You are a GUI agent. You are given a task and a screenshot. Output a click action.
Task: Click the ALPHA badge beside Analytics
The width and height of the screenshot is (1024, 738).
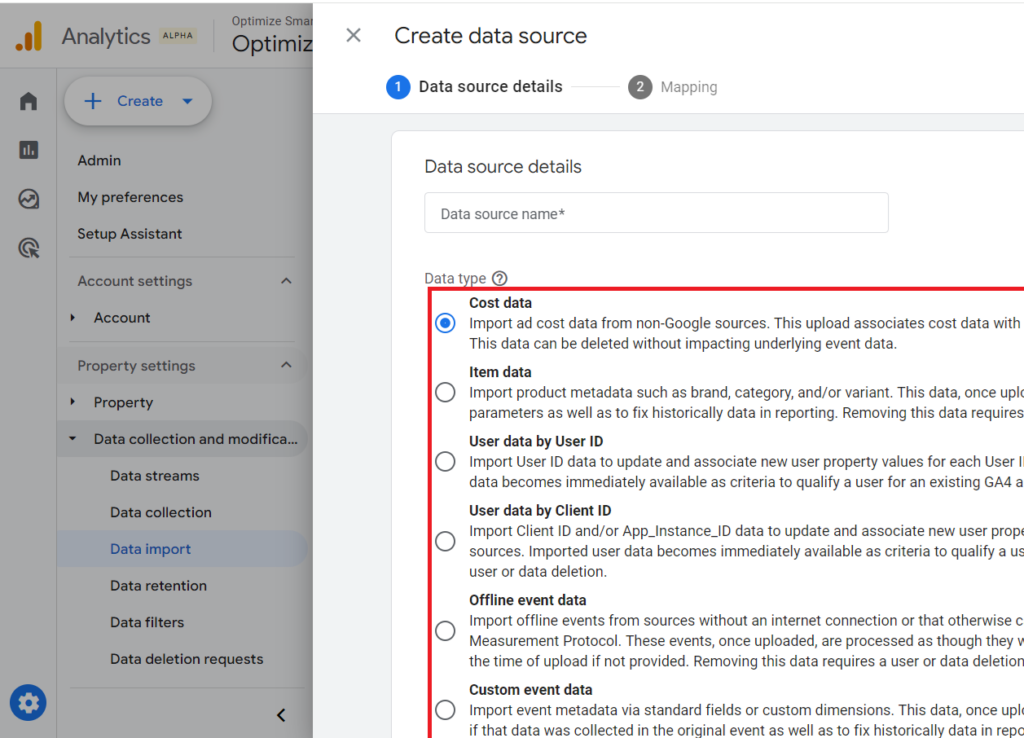pos(178,36)
